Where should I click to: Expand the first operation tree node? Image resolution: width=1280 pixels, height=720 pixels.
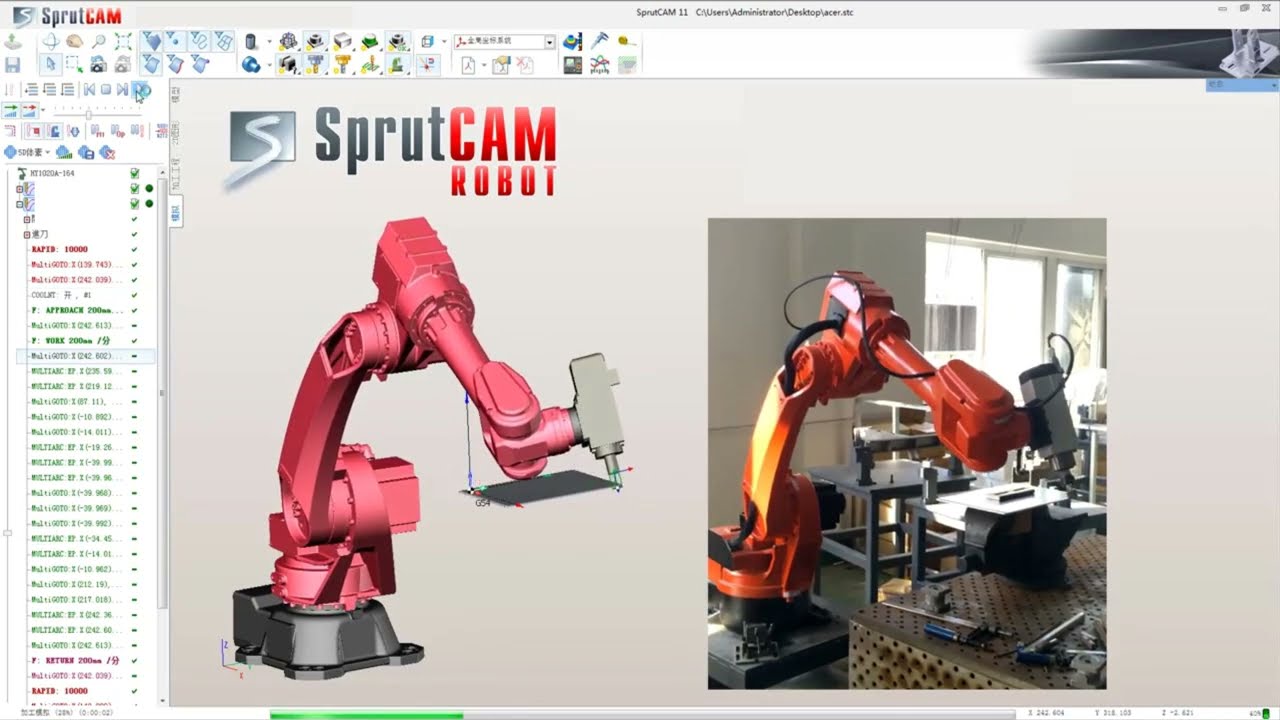[x=19, y=188]
